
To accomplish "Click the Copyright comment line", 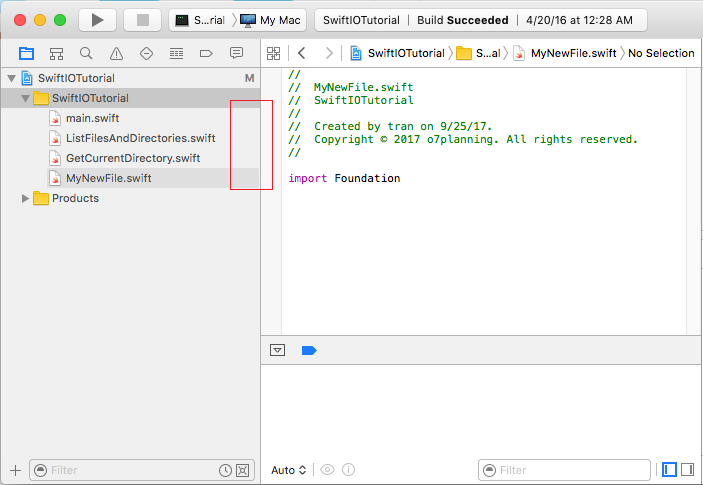I will [x=463, y=139].
